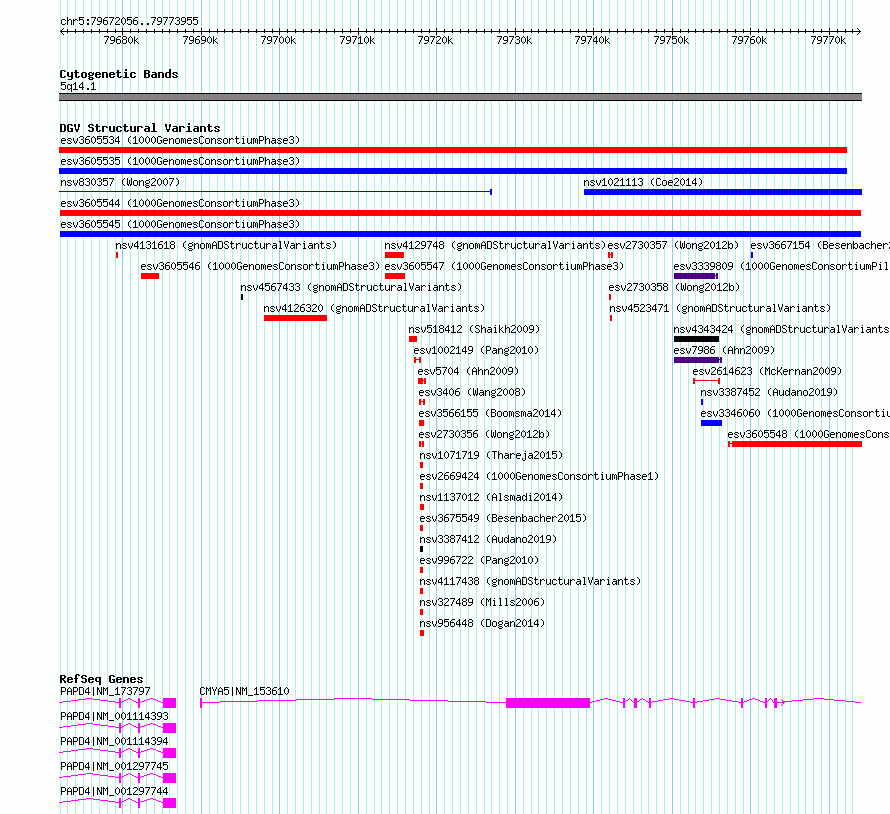
Task: Click the esv3605535 blue variant bar
Action: pos(453,171)
